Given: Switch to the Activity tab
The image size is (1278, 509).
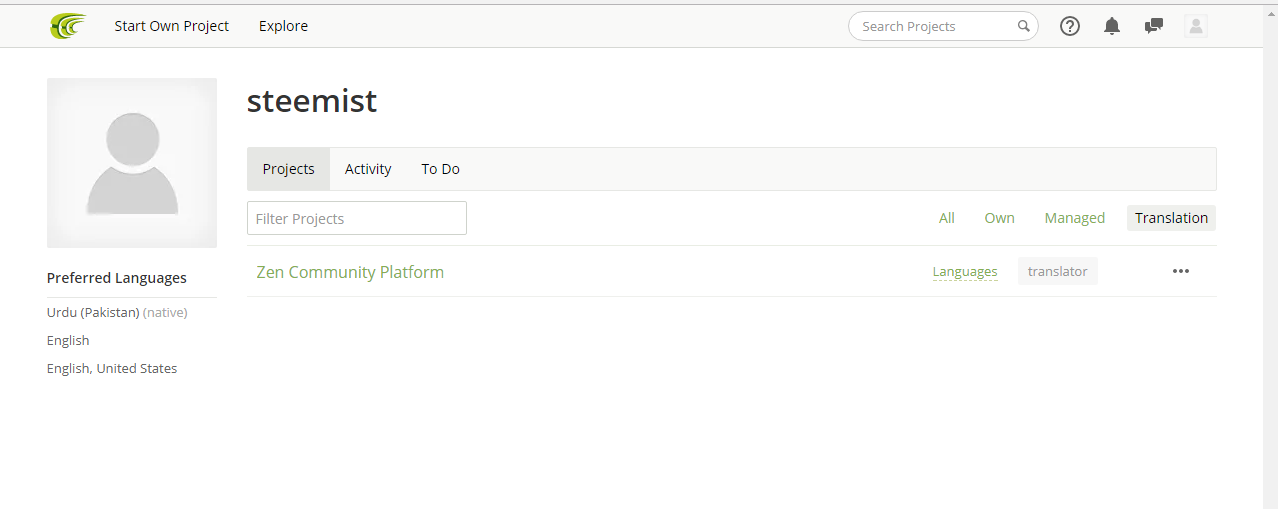Looking at the screenshot, I should click(x=368, y=169).
